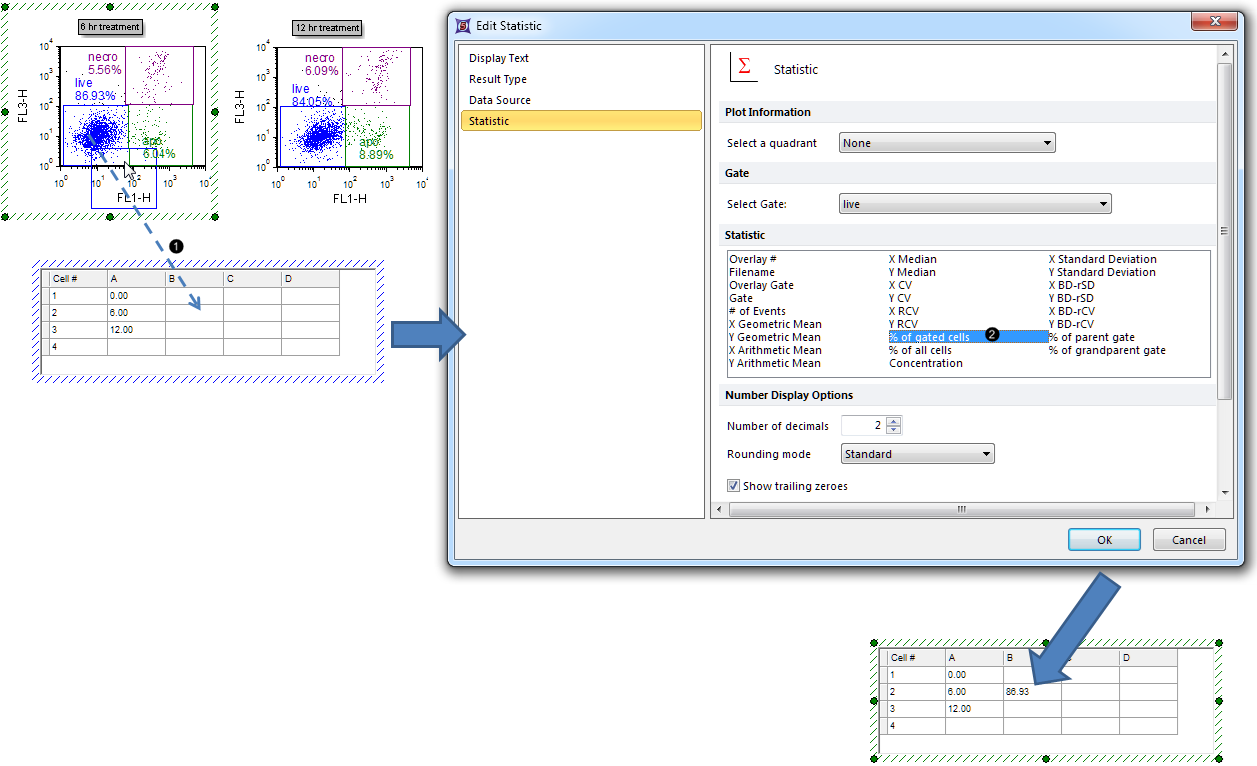Select the 'Concentration' statistic option
Viewport: 1257px width, 766px height.
[926, 363]
